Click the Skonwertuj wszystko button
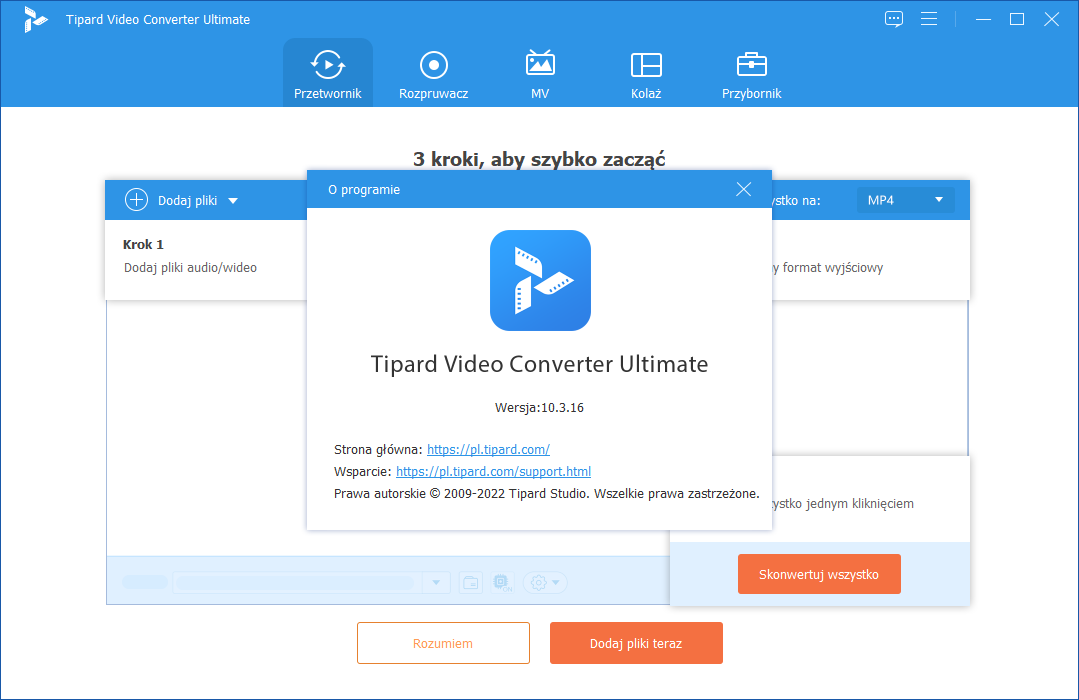1079x700 pixels. pos(819,574)
